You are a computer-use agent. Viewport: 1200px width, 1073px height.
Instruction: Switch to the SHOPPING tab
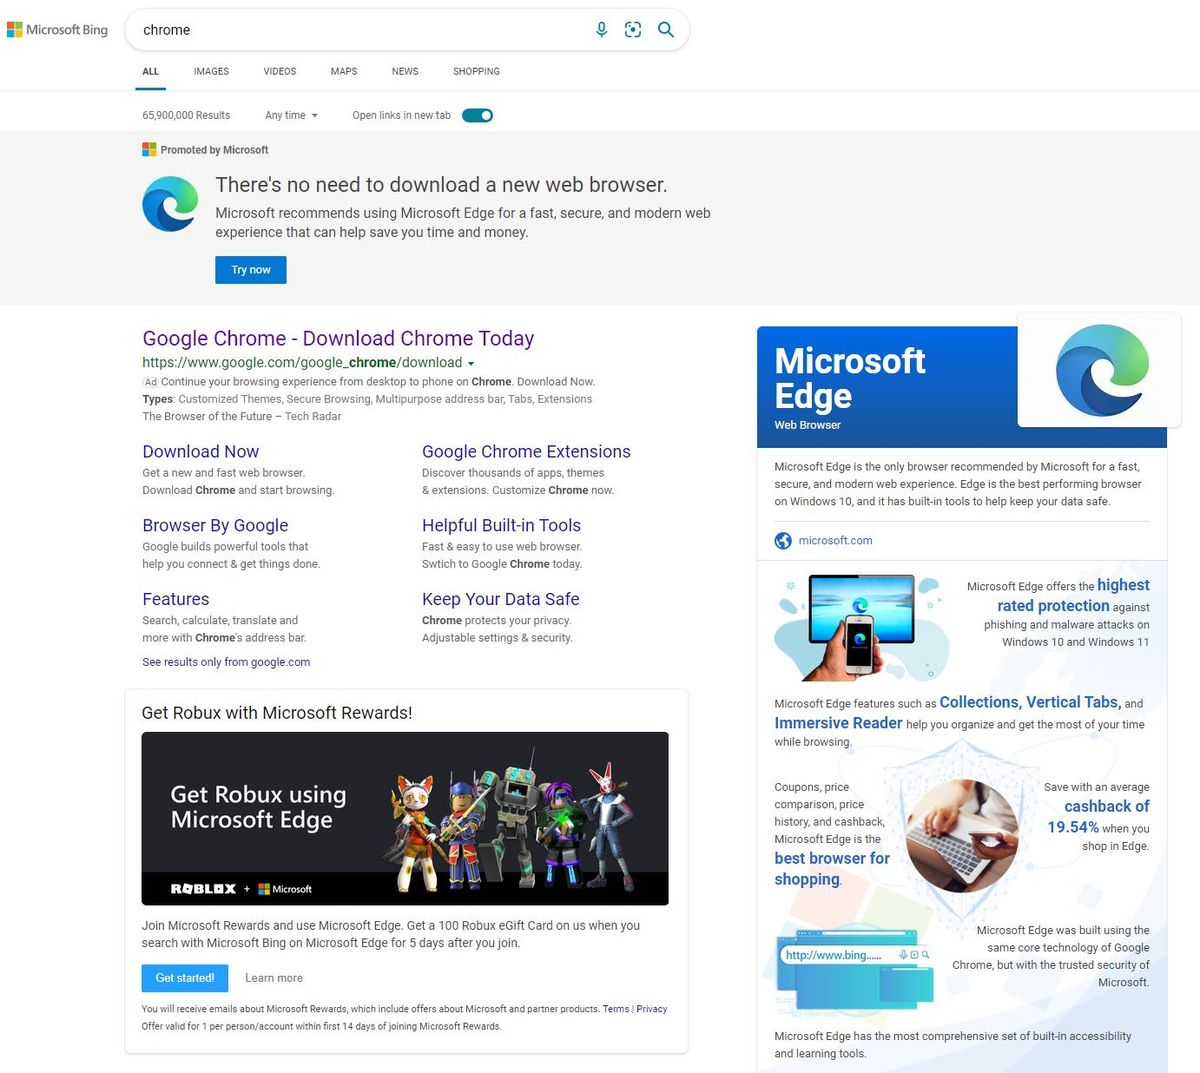(x=476, y=71)
